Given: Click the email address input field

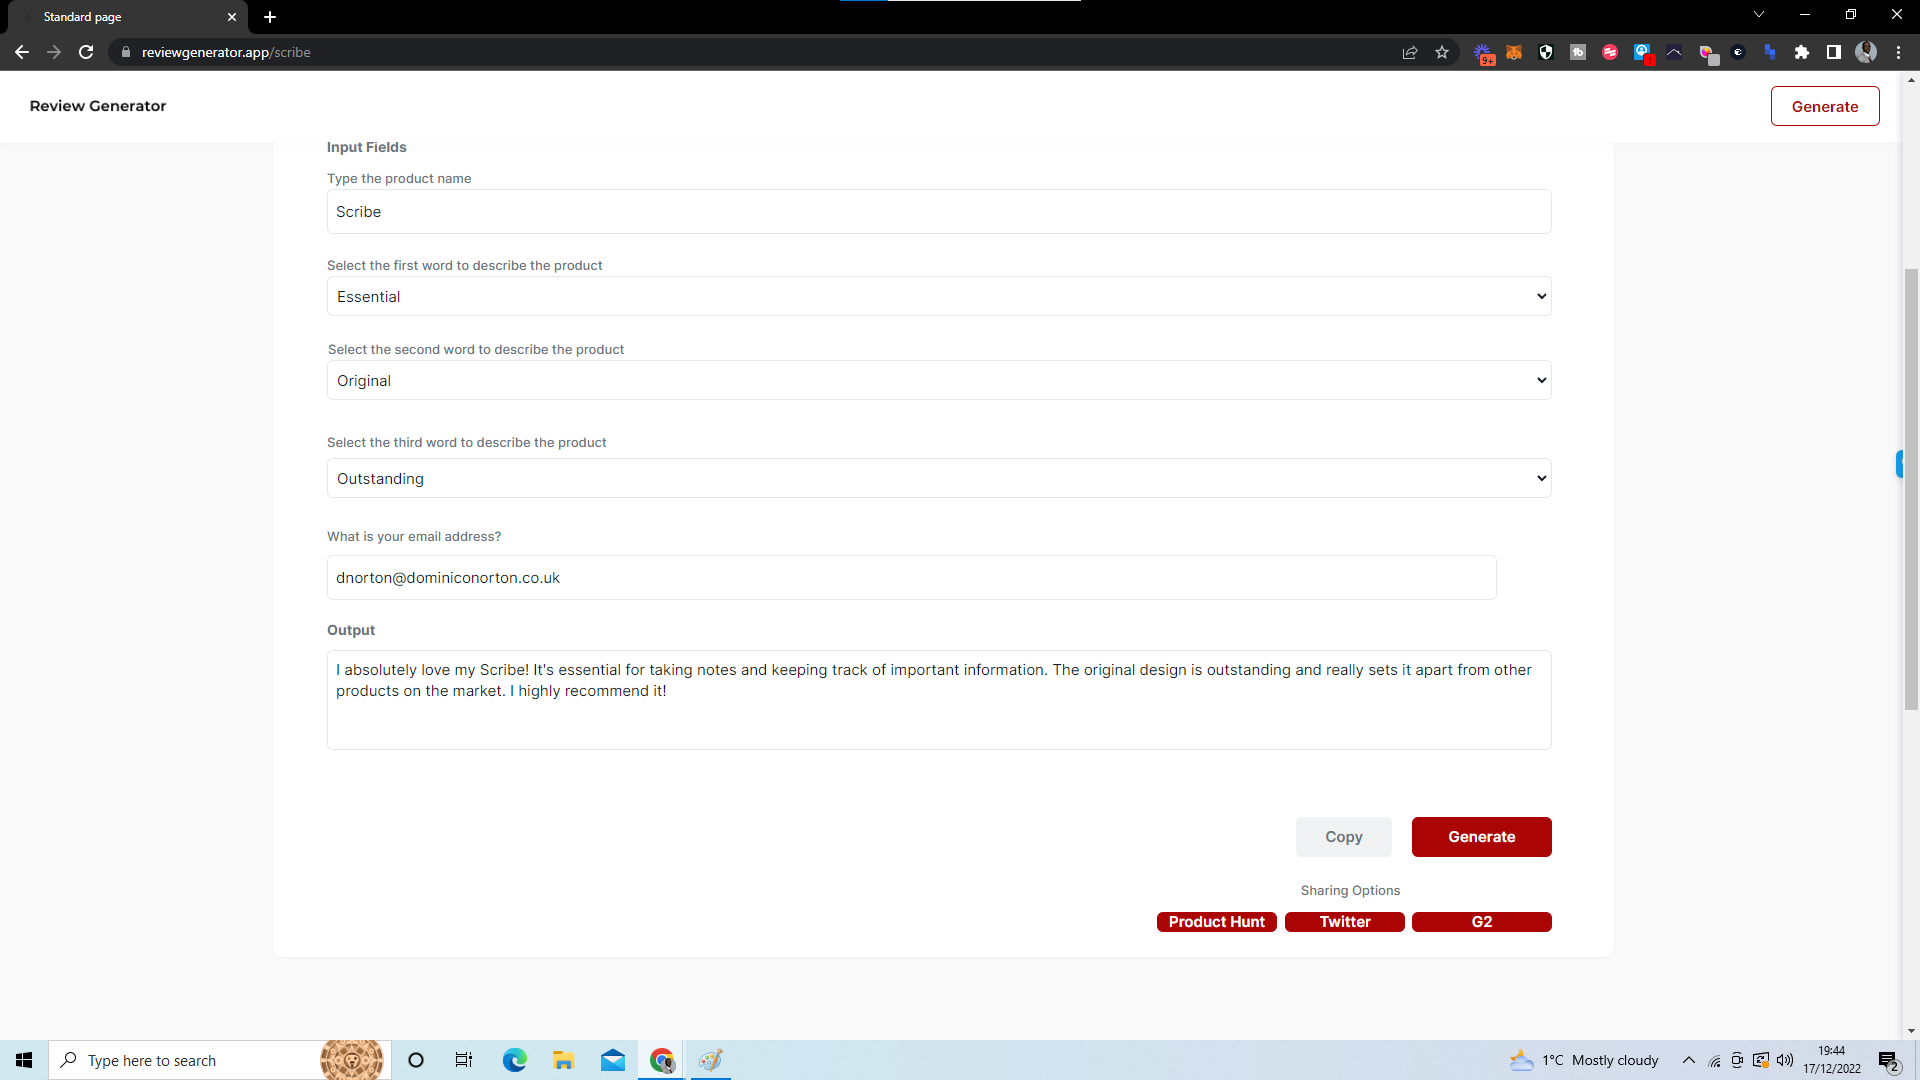Looking at the screenshot, I should coord(911,578).
